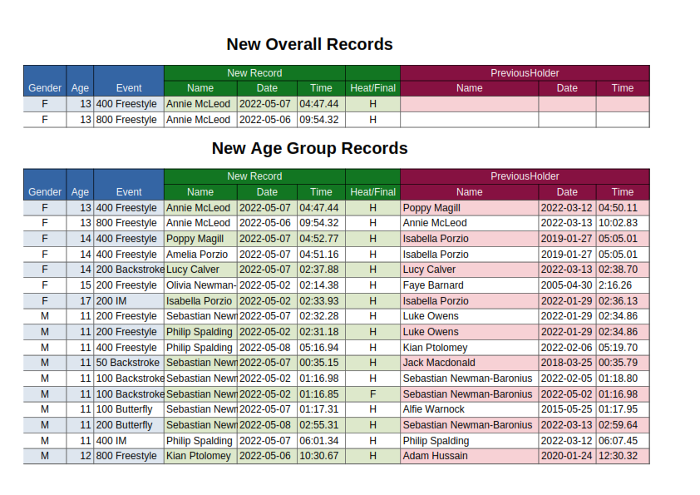
Task: Select the 400 IM event cell
Action: 128,440
